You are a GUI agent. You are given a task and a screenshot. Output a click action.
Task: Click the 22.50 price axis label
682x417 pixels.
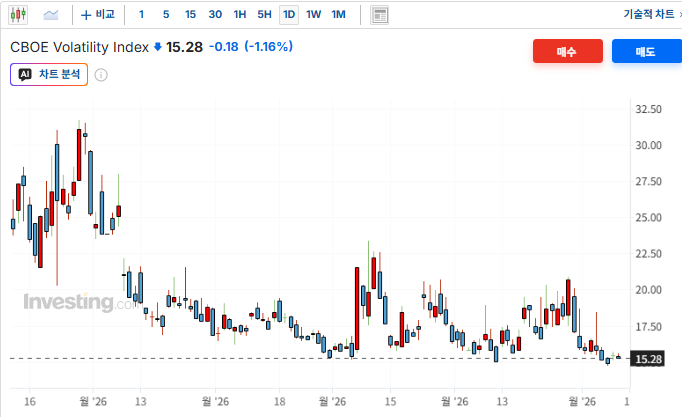tap(648, 254)
